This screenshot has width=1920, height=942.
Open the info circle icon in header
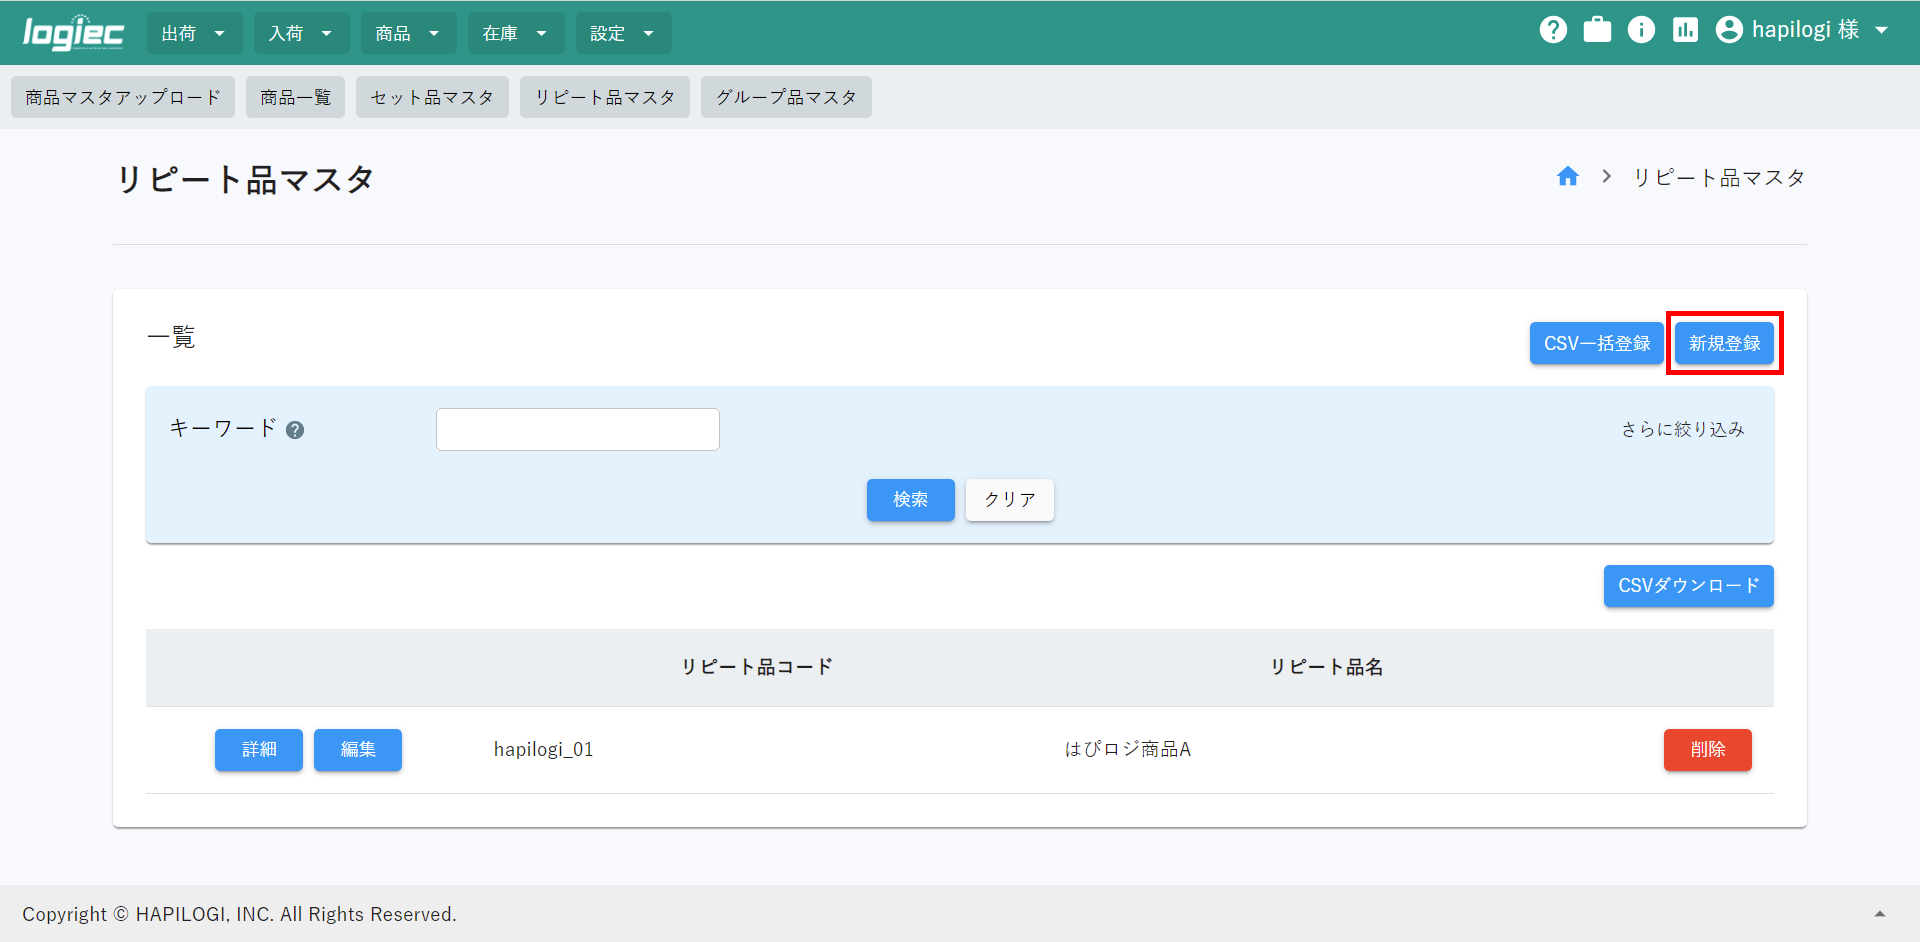(x=1641, y=30)
